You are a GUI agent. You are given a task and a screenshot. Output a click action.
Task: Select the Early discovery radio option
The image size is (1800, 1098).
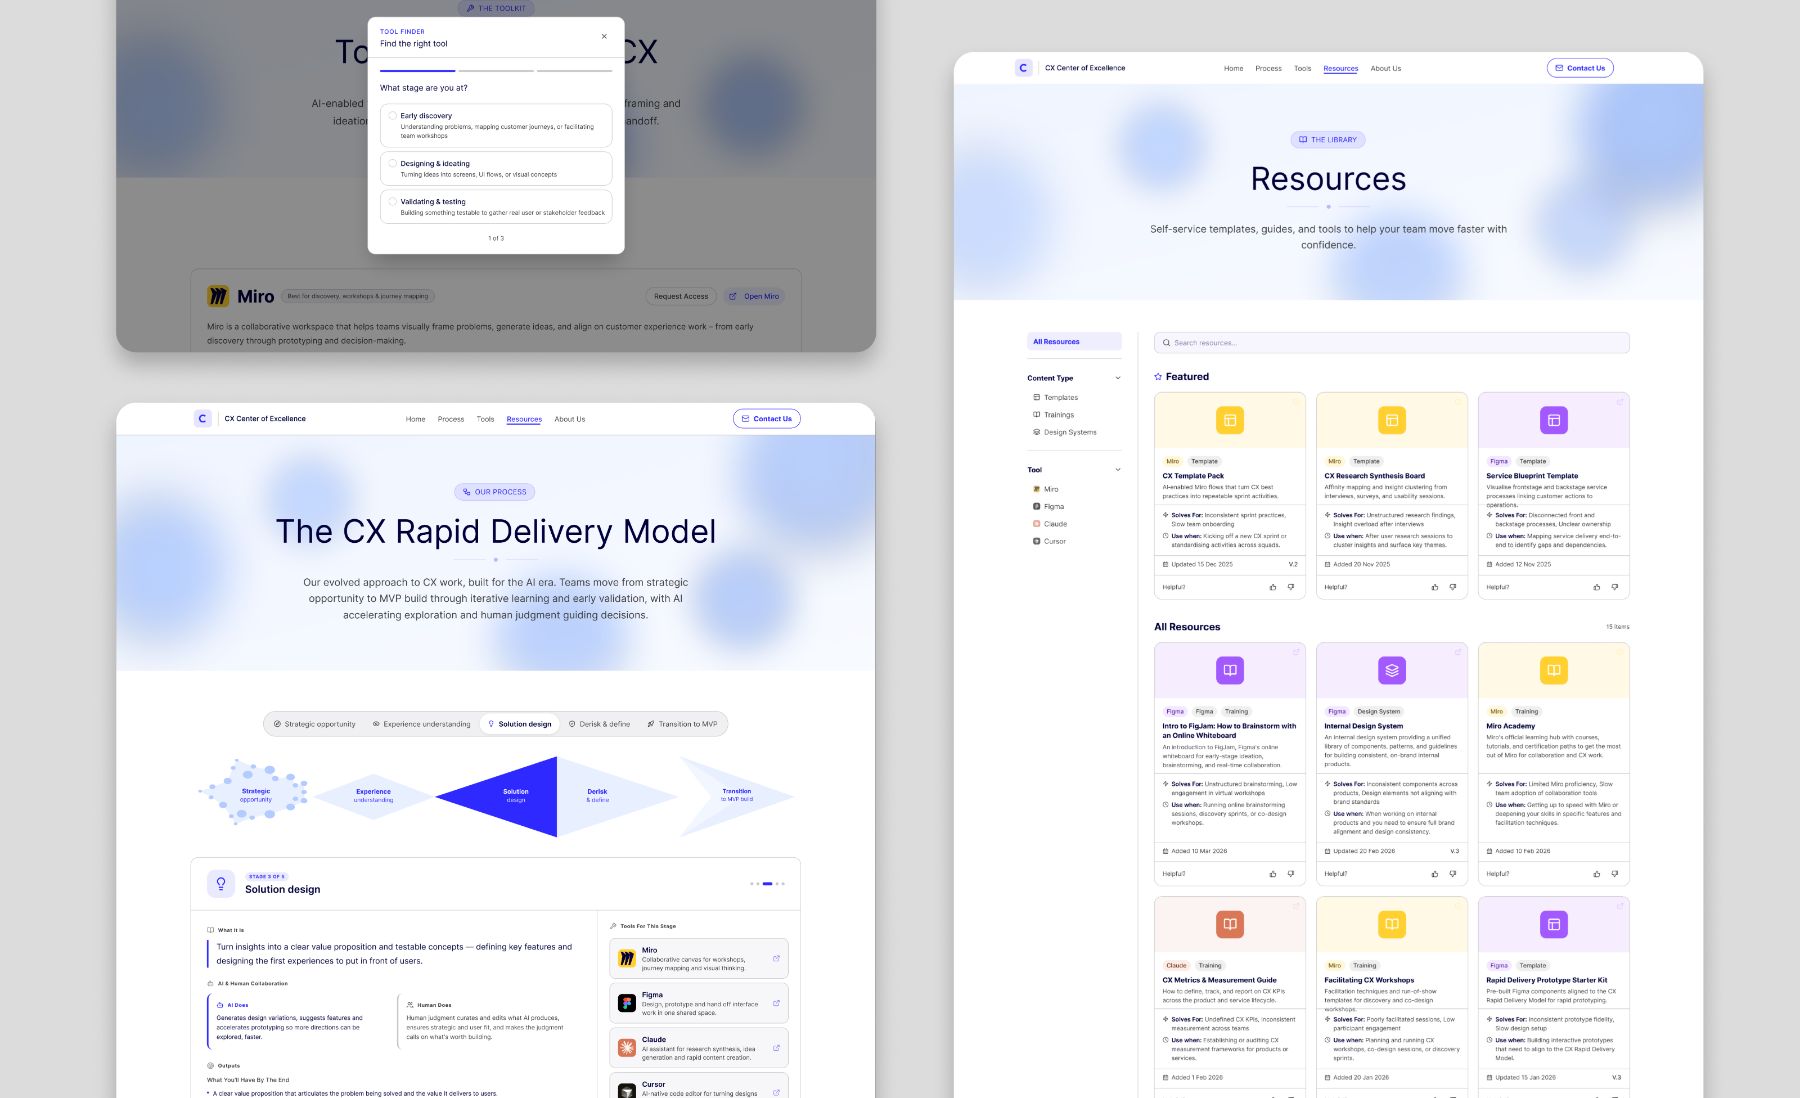[x=393, y=116]
